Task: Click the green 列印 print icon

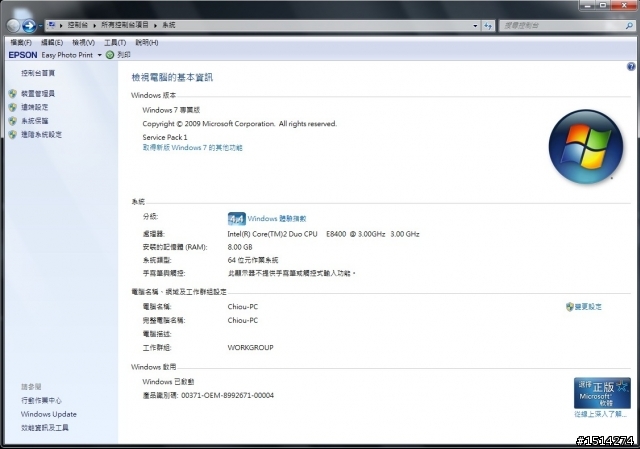Action: coord(110,55)
